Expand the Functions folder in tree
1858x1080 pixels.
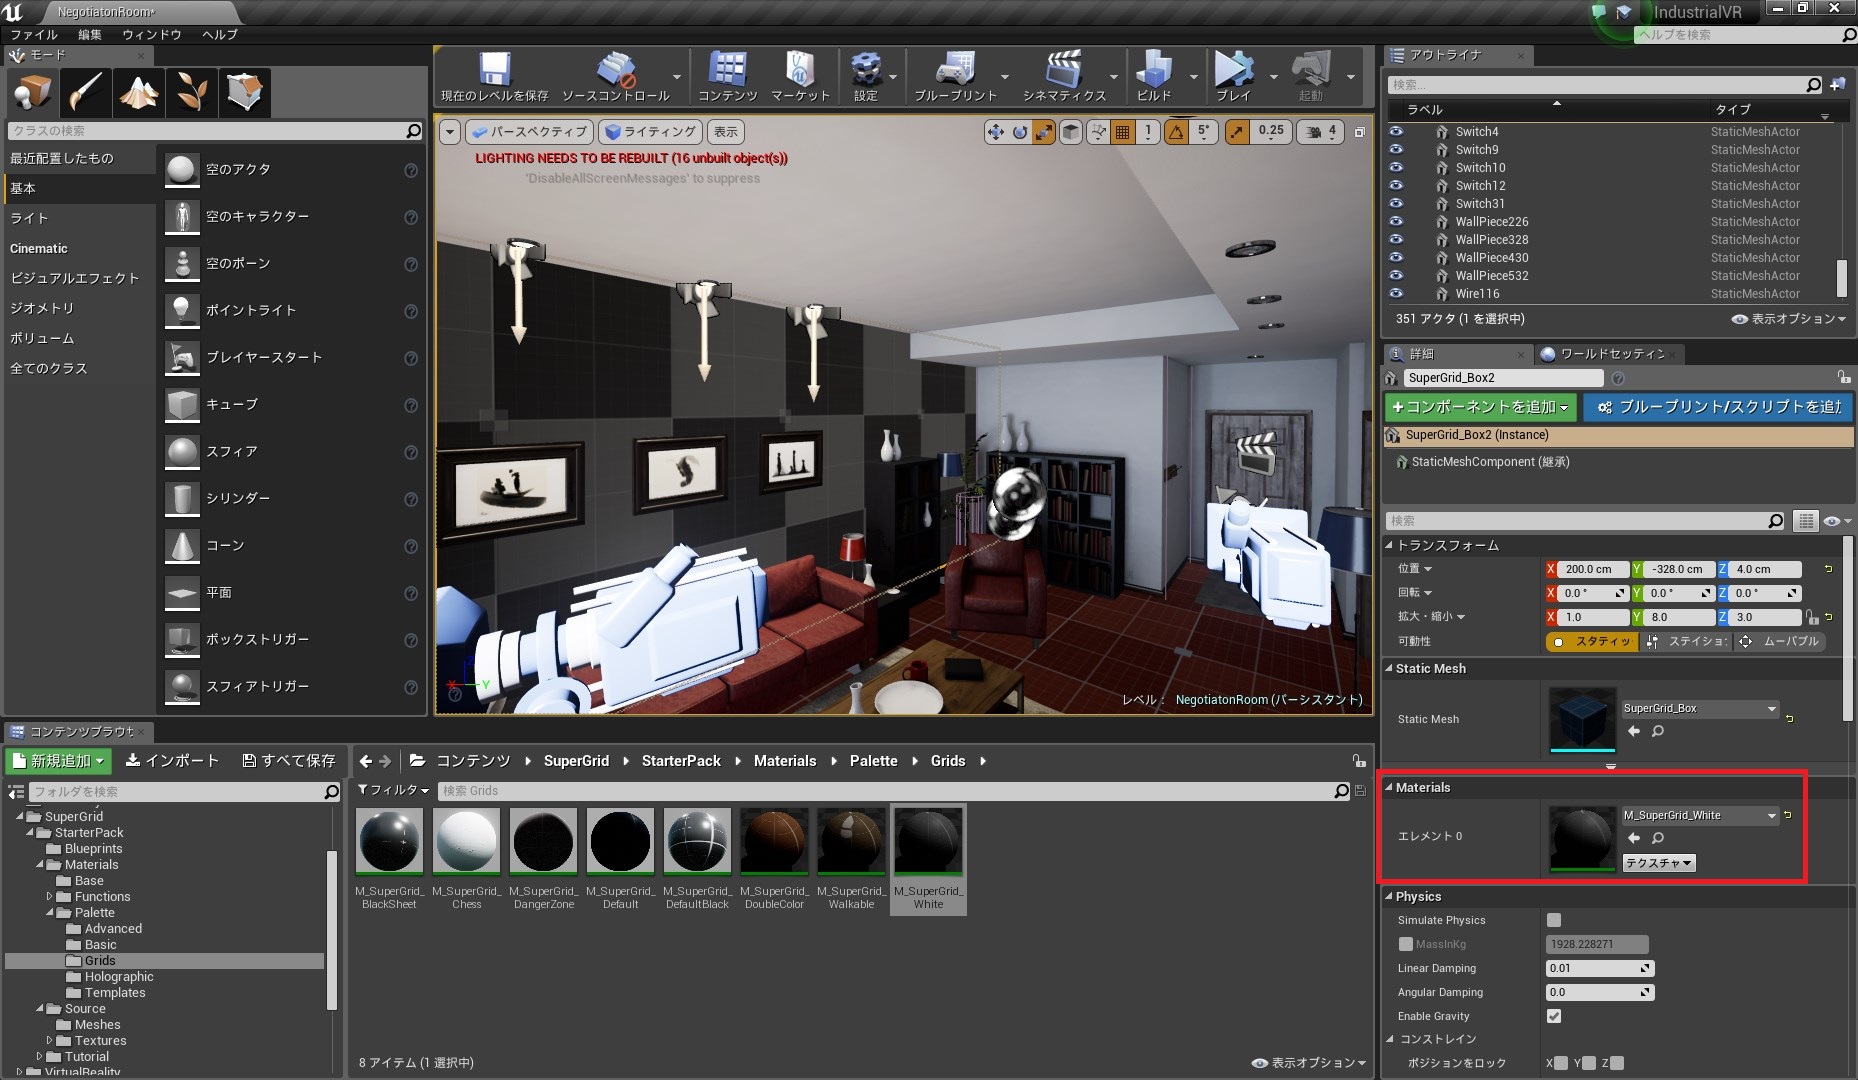click(49, 897)
